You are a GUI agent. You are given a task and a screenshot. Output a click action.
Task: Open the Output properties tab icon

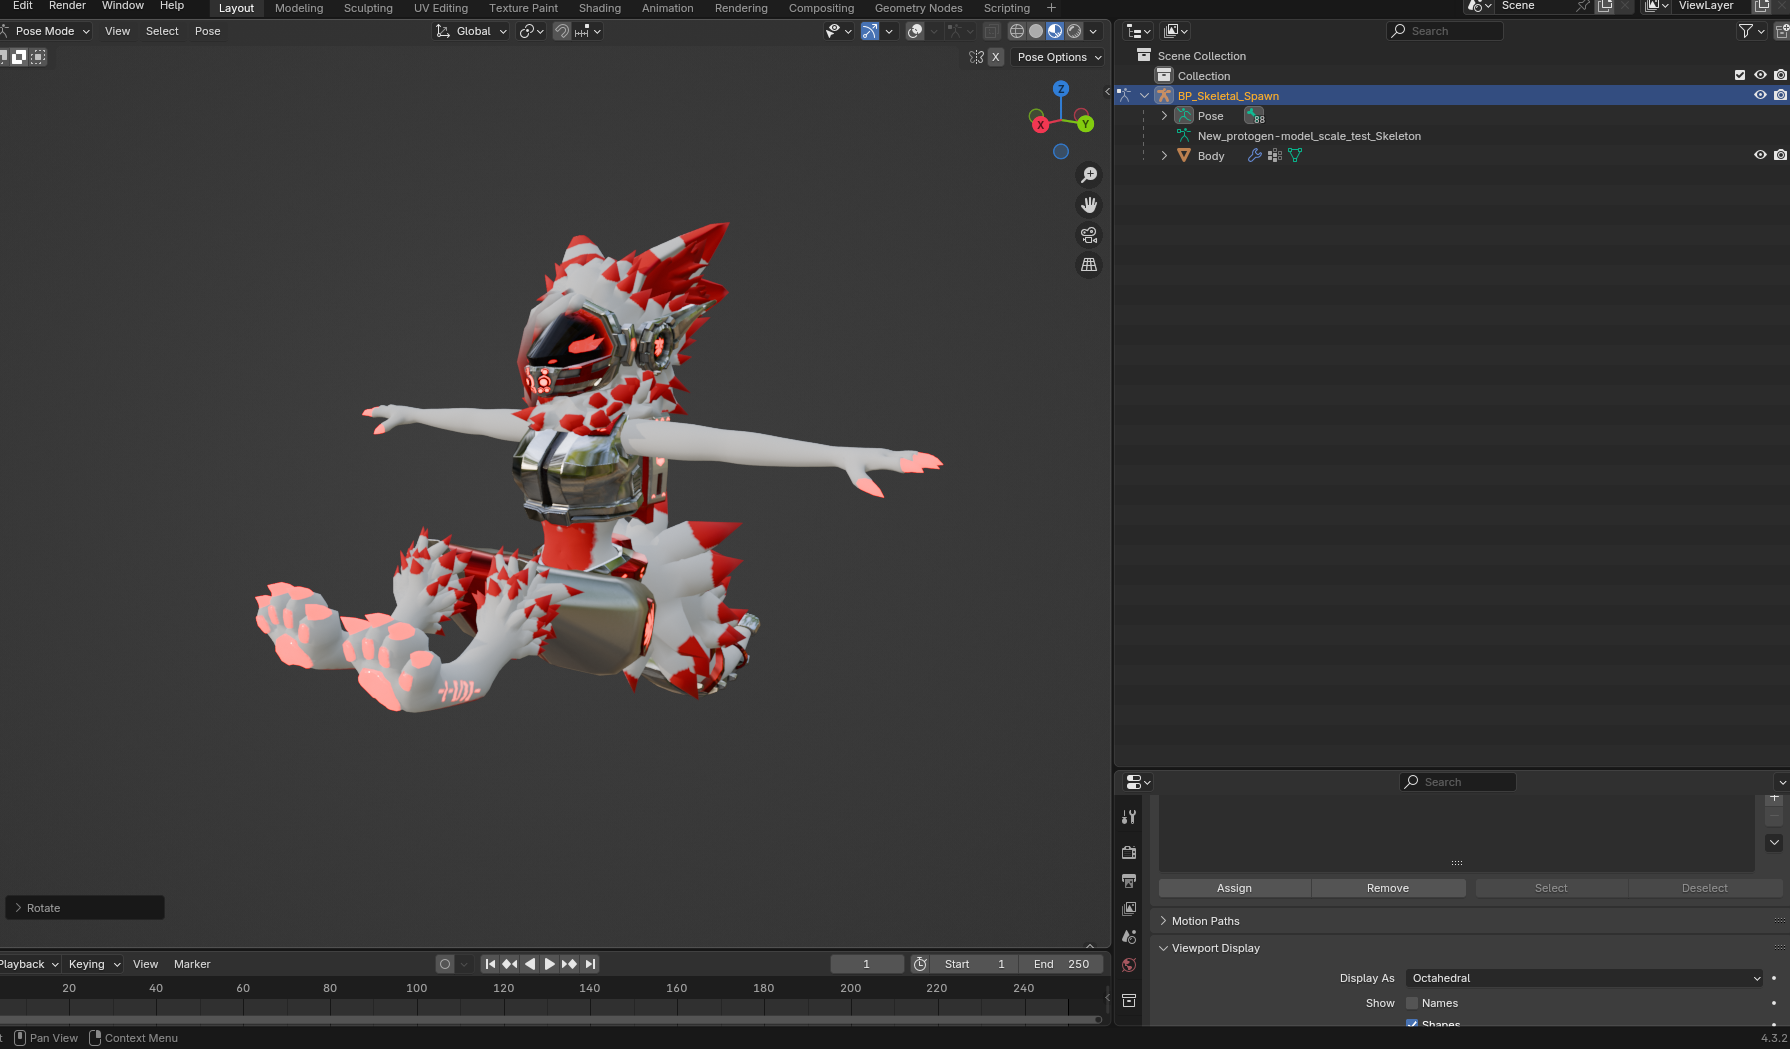click(1129, 881)
